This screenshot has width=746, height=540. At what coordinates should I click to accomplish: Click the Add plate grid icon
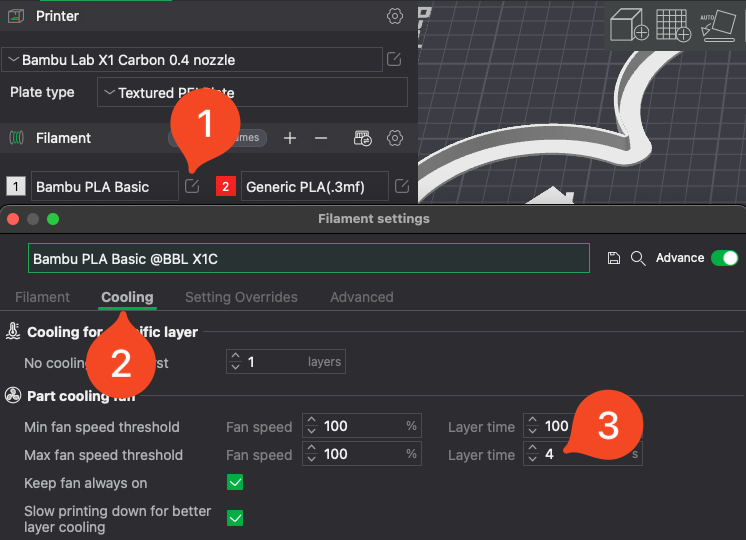click(673, 25)
